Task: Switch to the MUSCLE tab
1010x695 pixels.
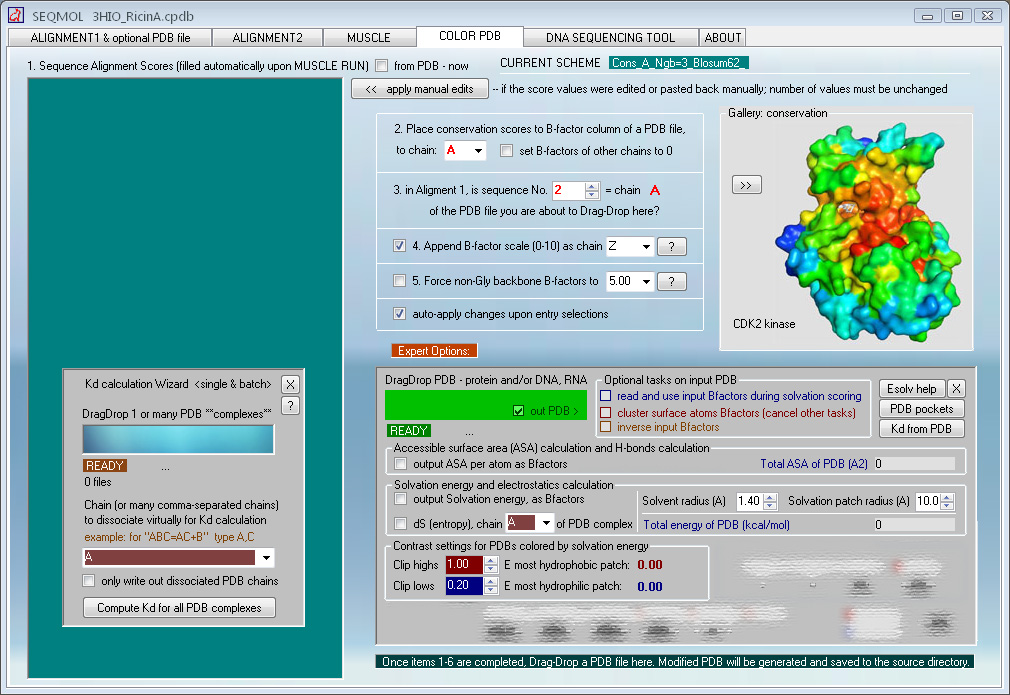Action: pyautogui.click(x=368, y=37)
